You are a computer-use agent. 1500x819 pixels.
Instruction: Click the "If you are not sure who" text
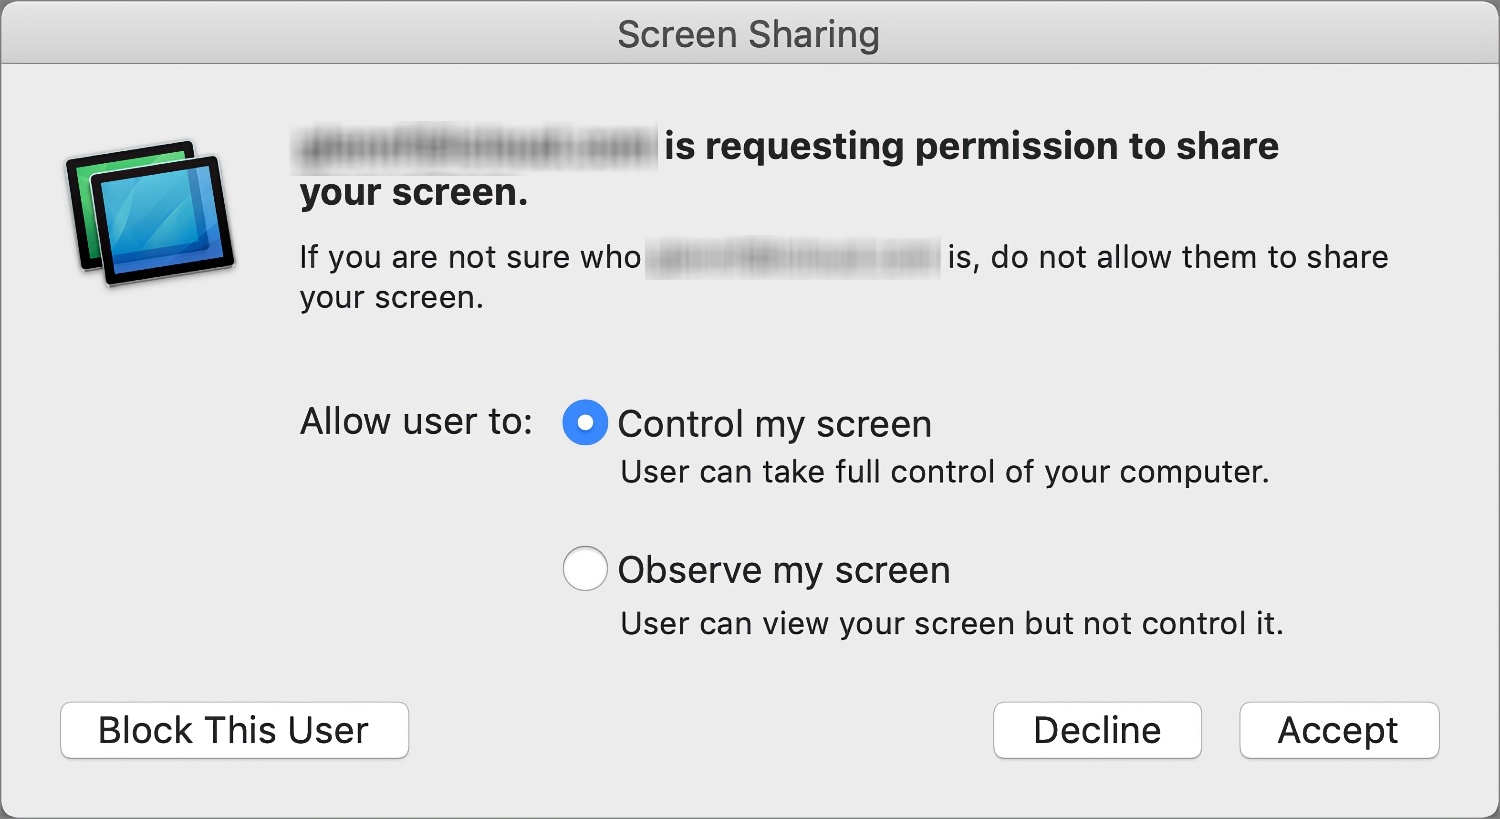[470, 258]
